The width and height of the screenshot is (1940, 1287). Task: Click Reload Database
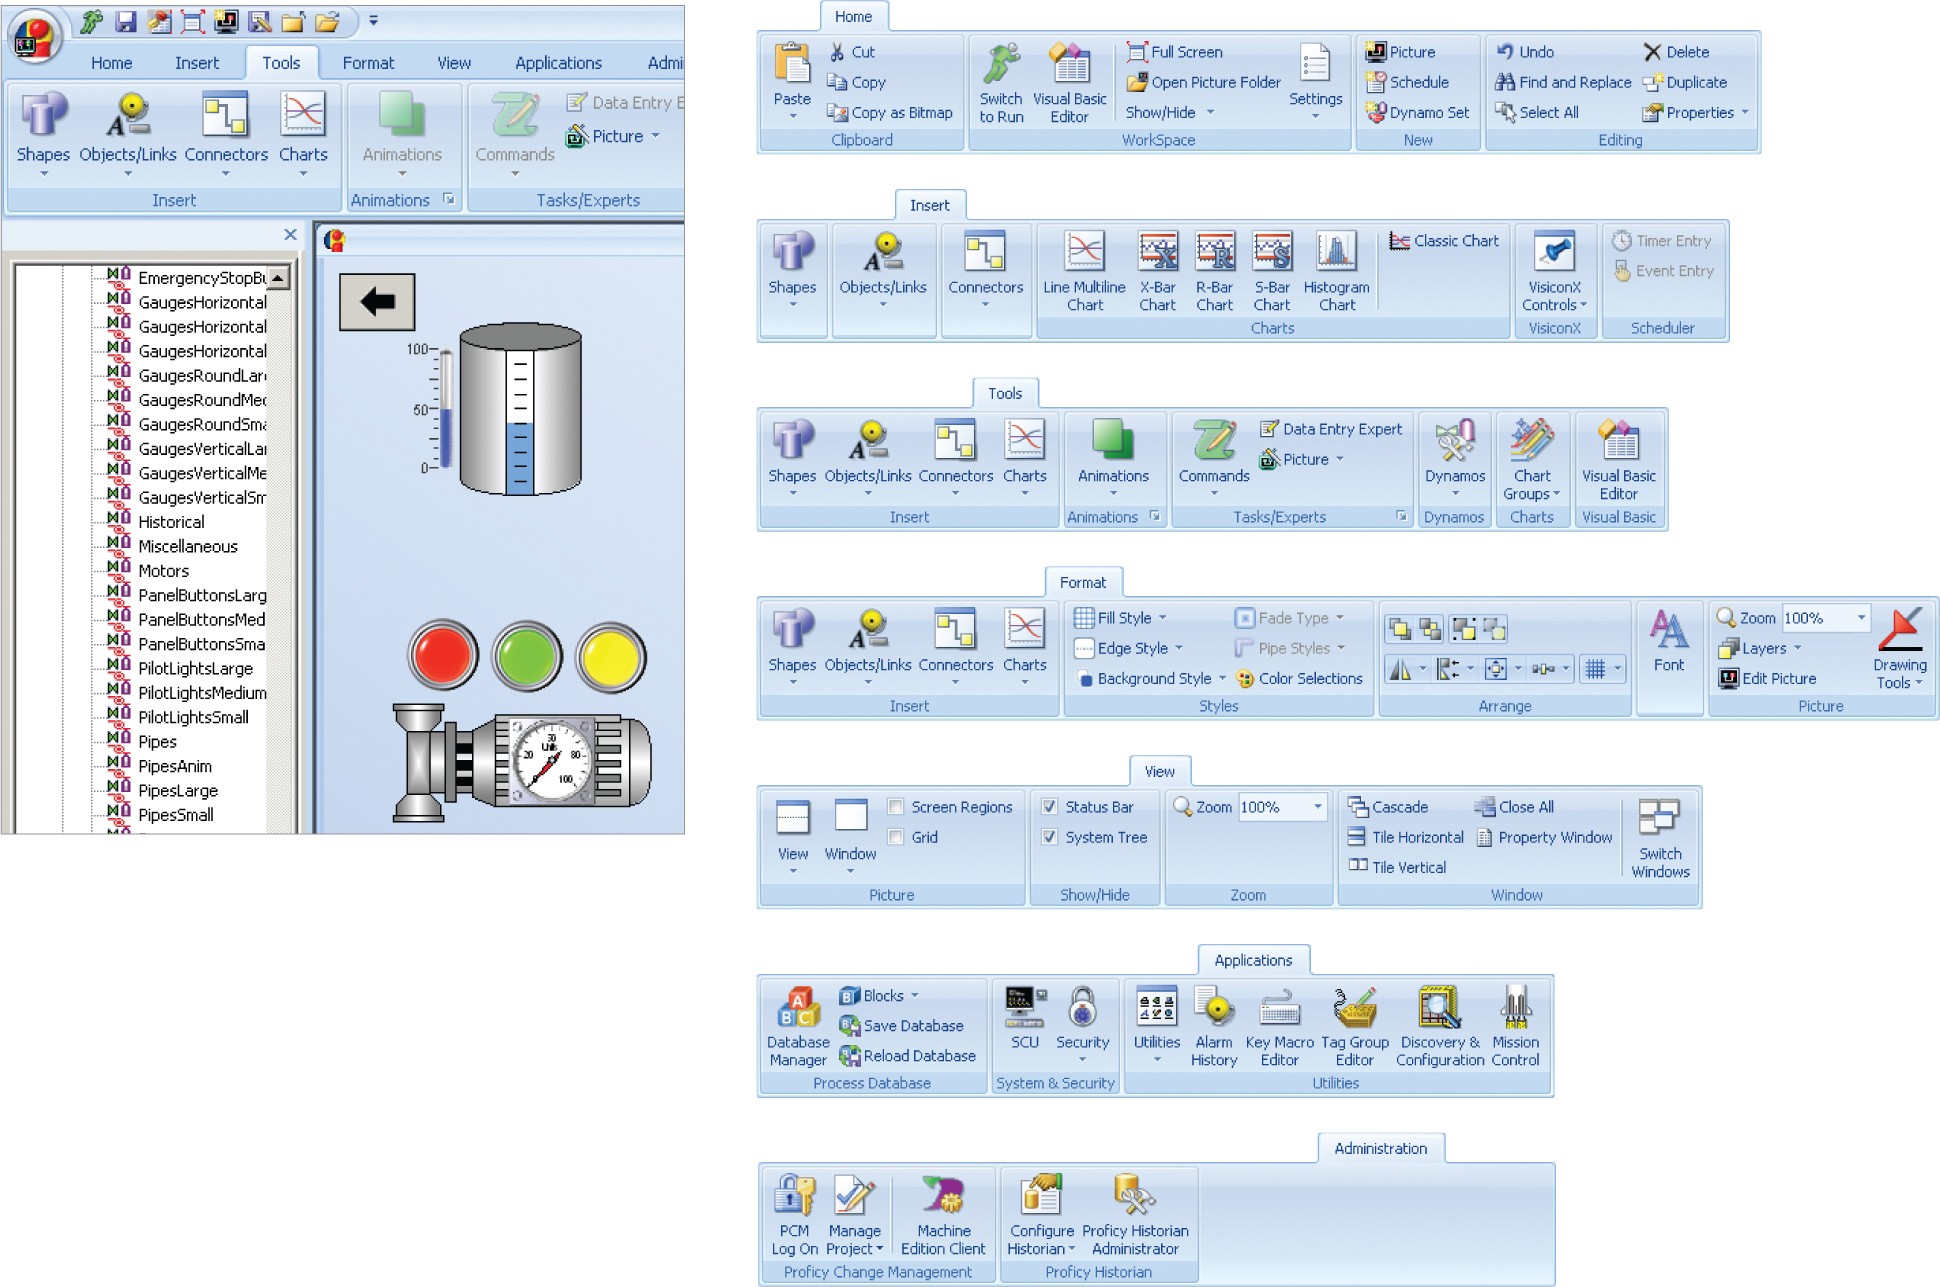(x=907, y=1056)
